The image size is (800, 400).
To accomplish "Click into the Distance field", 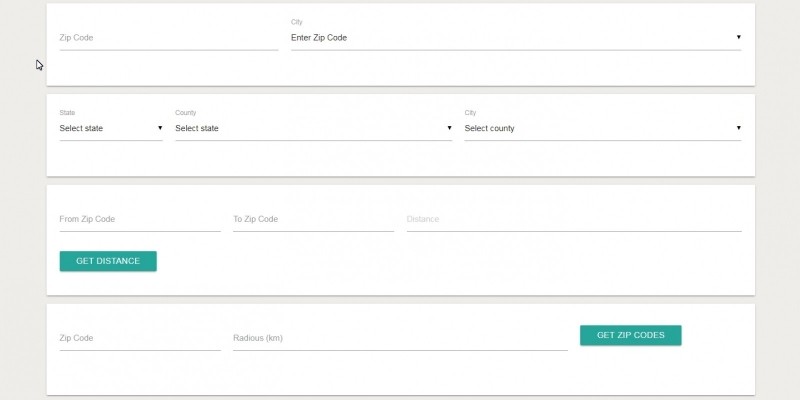I will pos(573,219).
